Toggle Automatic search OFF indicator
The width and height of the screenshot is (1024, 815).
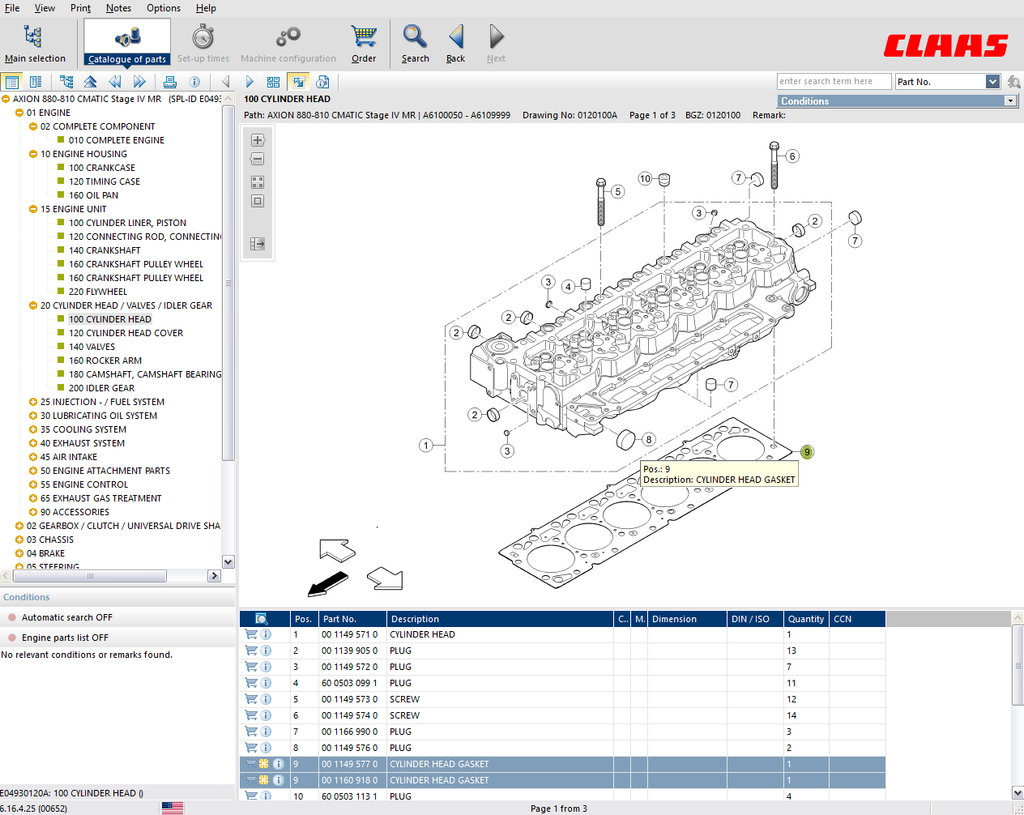point(12,617)
